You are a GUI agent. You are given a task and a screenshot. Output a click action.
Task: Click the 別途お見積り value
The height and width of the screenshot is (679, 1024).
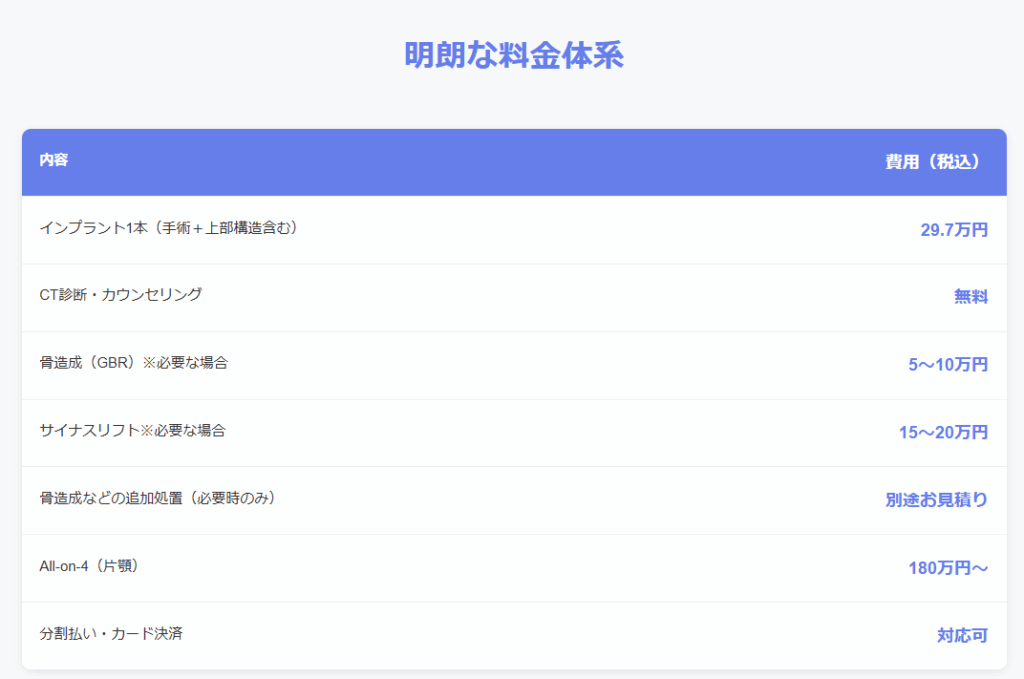936,500
